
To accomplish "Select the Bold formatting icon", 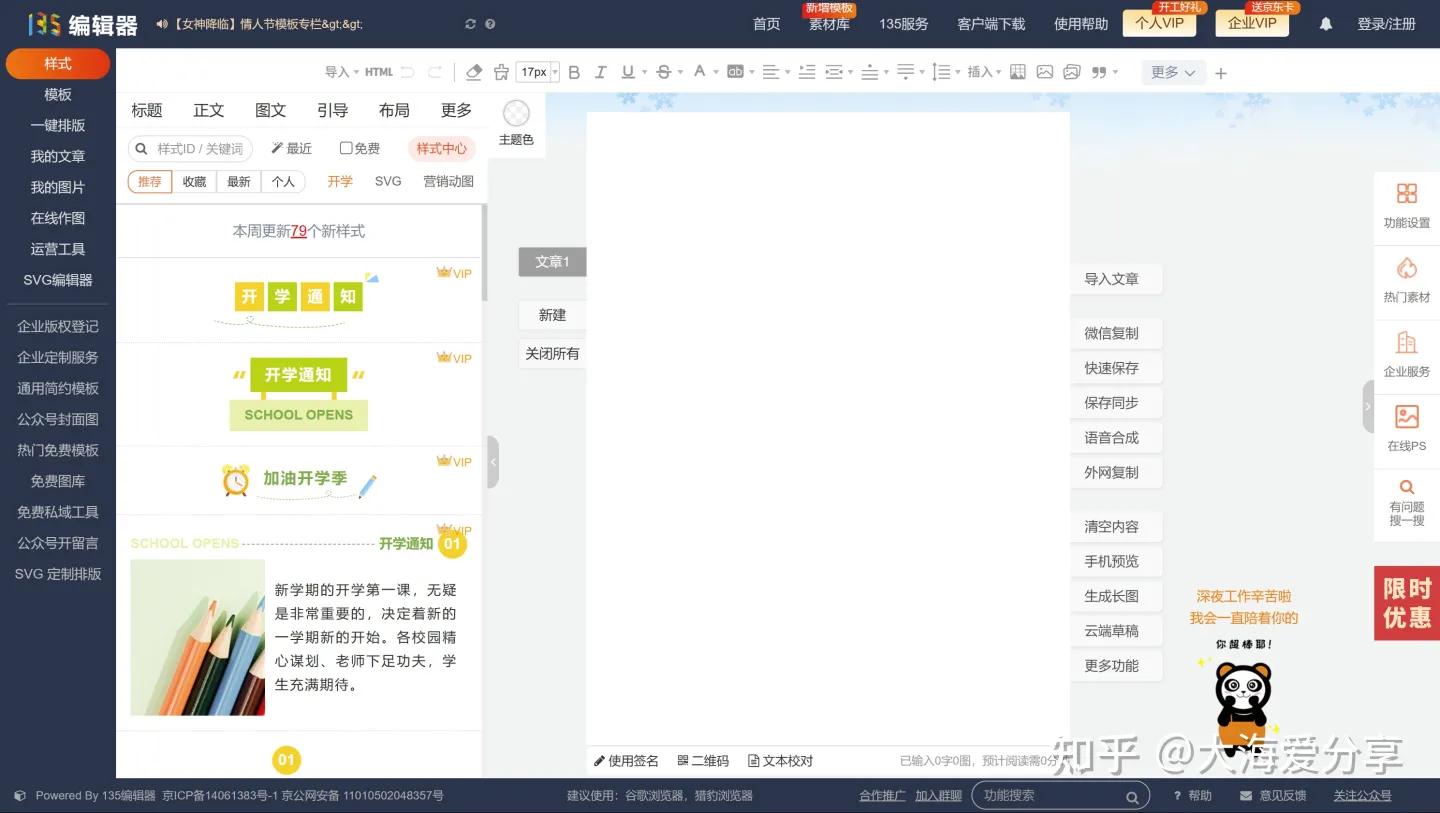I will tap(573, 72).
